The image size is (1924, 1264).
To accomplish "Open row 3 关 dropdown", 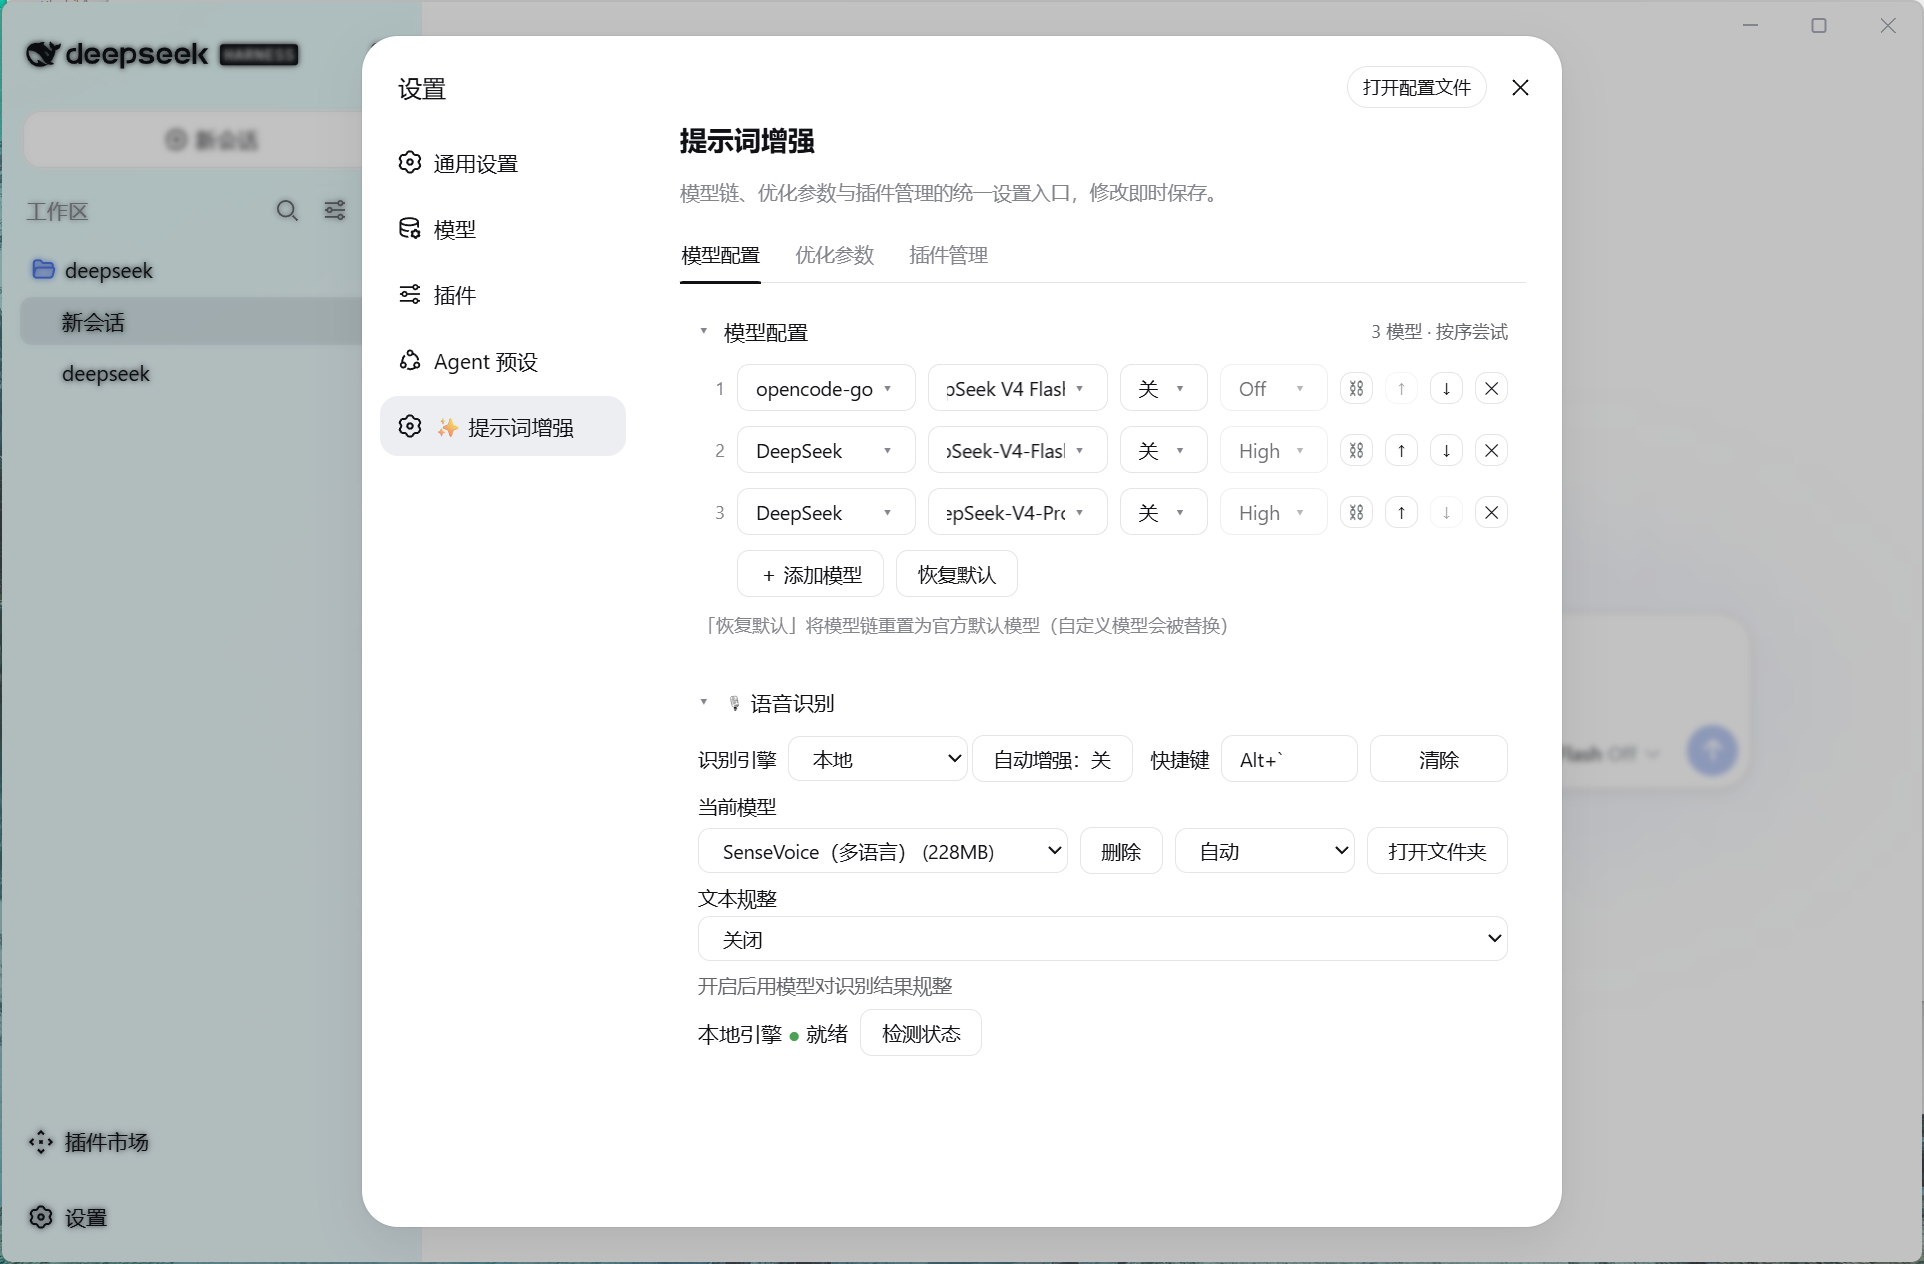I will [x=1163, y=513].
